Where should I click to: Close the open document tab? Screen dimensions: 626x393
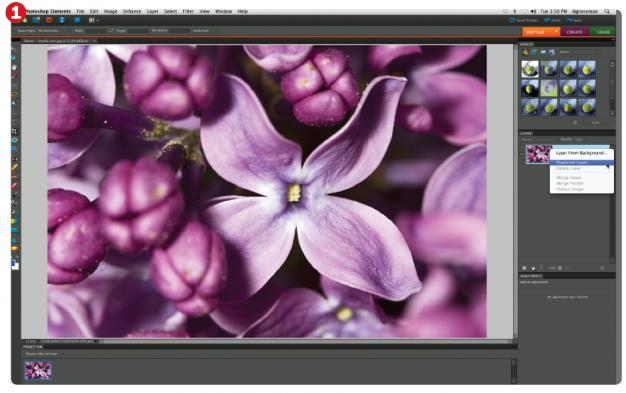[95, 41]
